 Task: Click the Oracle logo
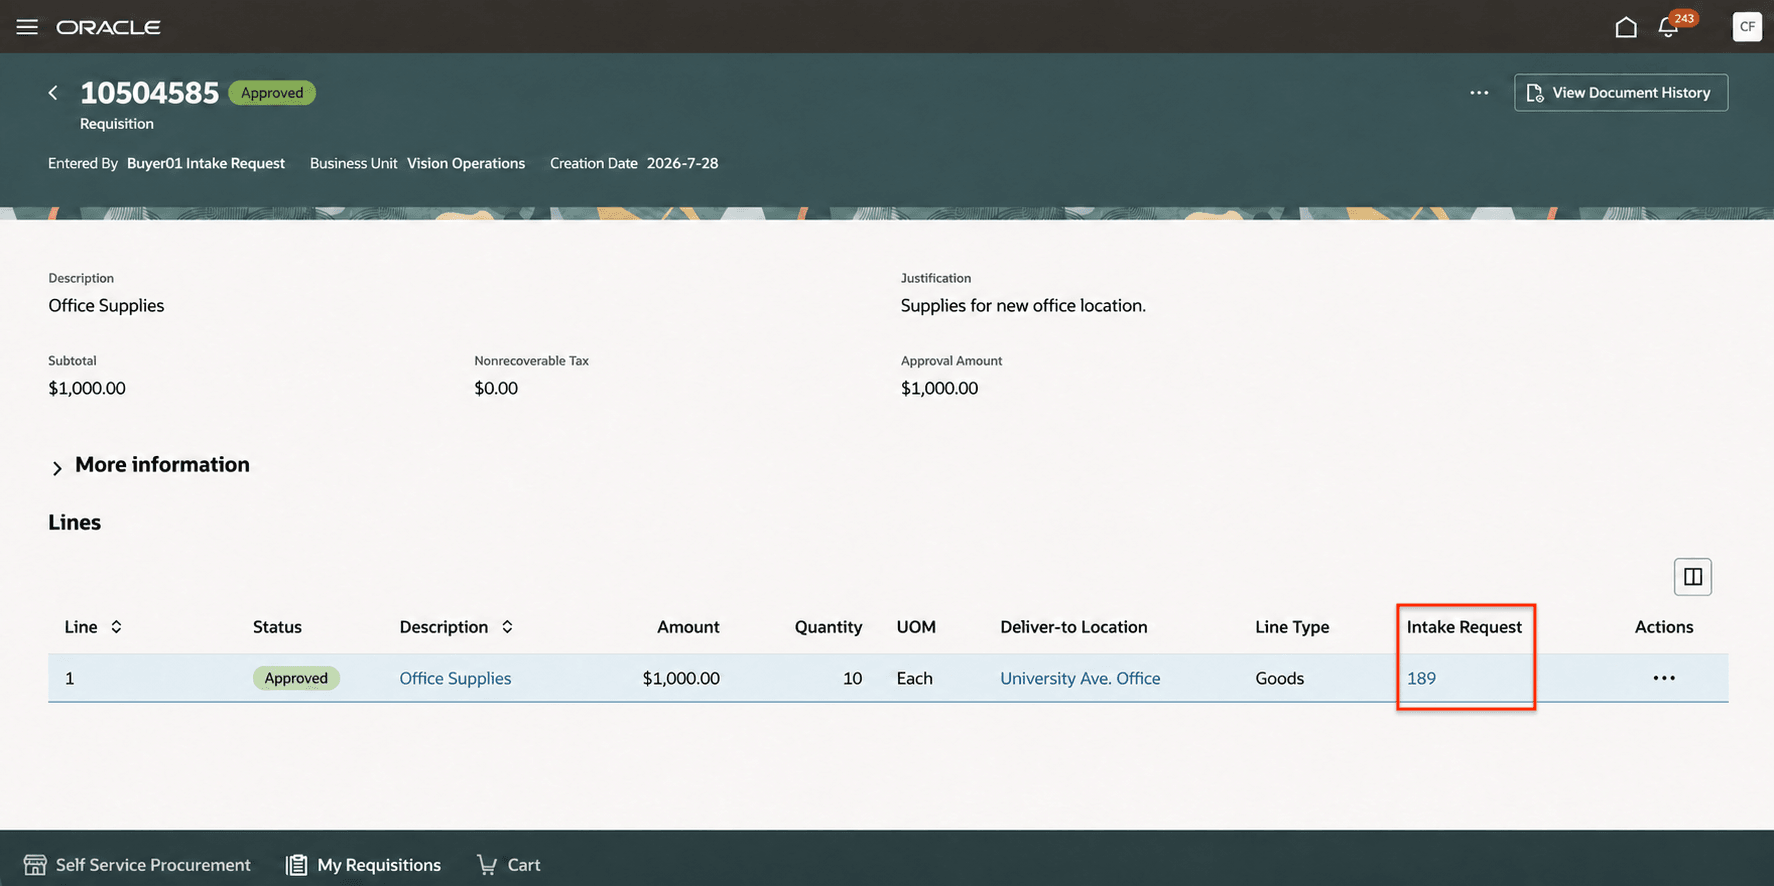click(108, 27)
